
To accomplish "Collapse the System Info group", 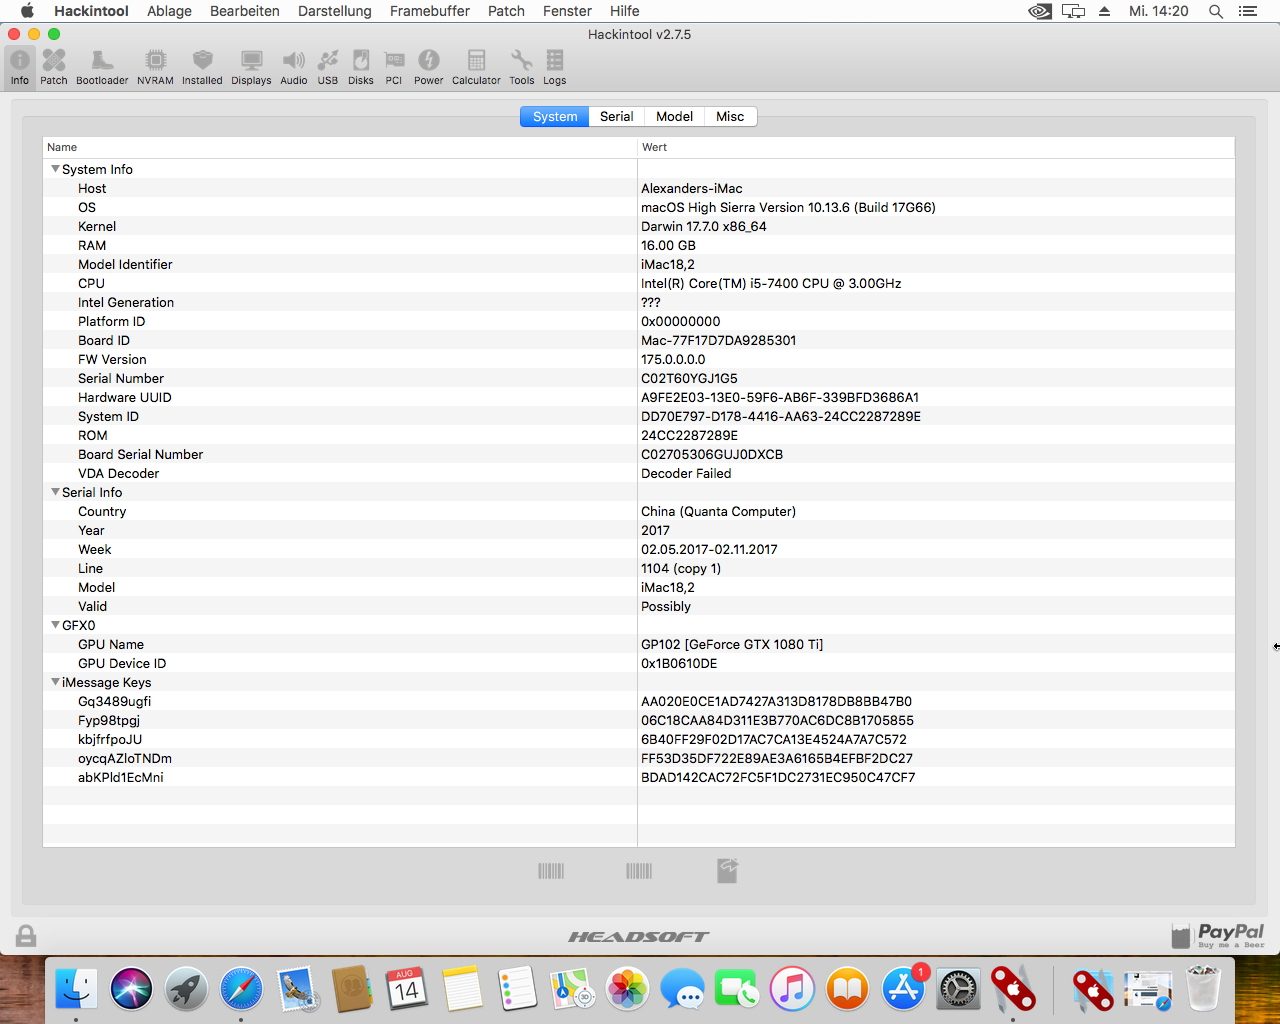I will coord(55,169).
